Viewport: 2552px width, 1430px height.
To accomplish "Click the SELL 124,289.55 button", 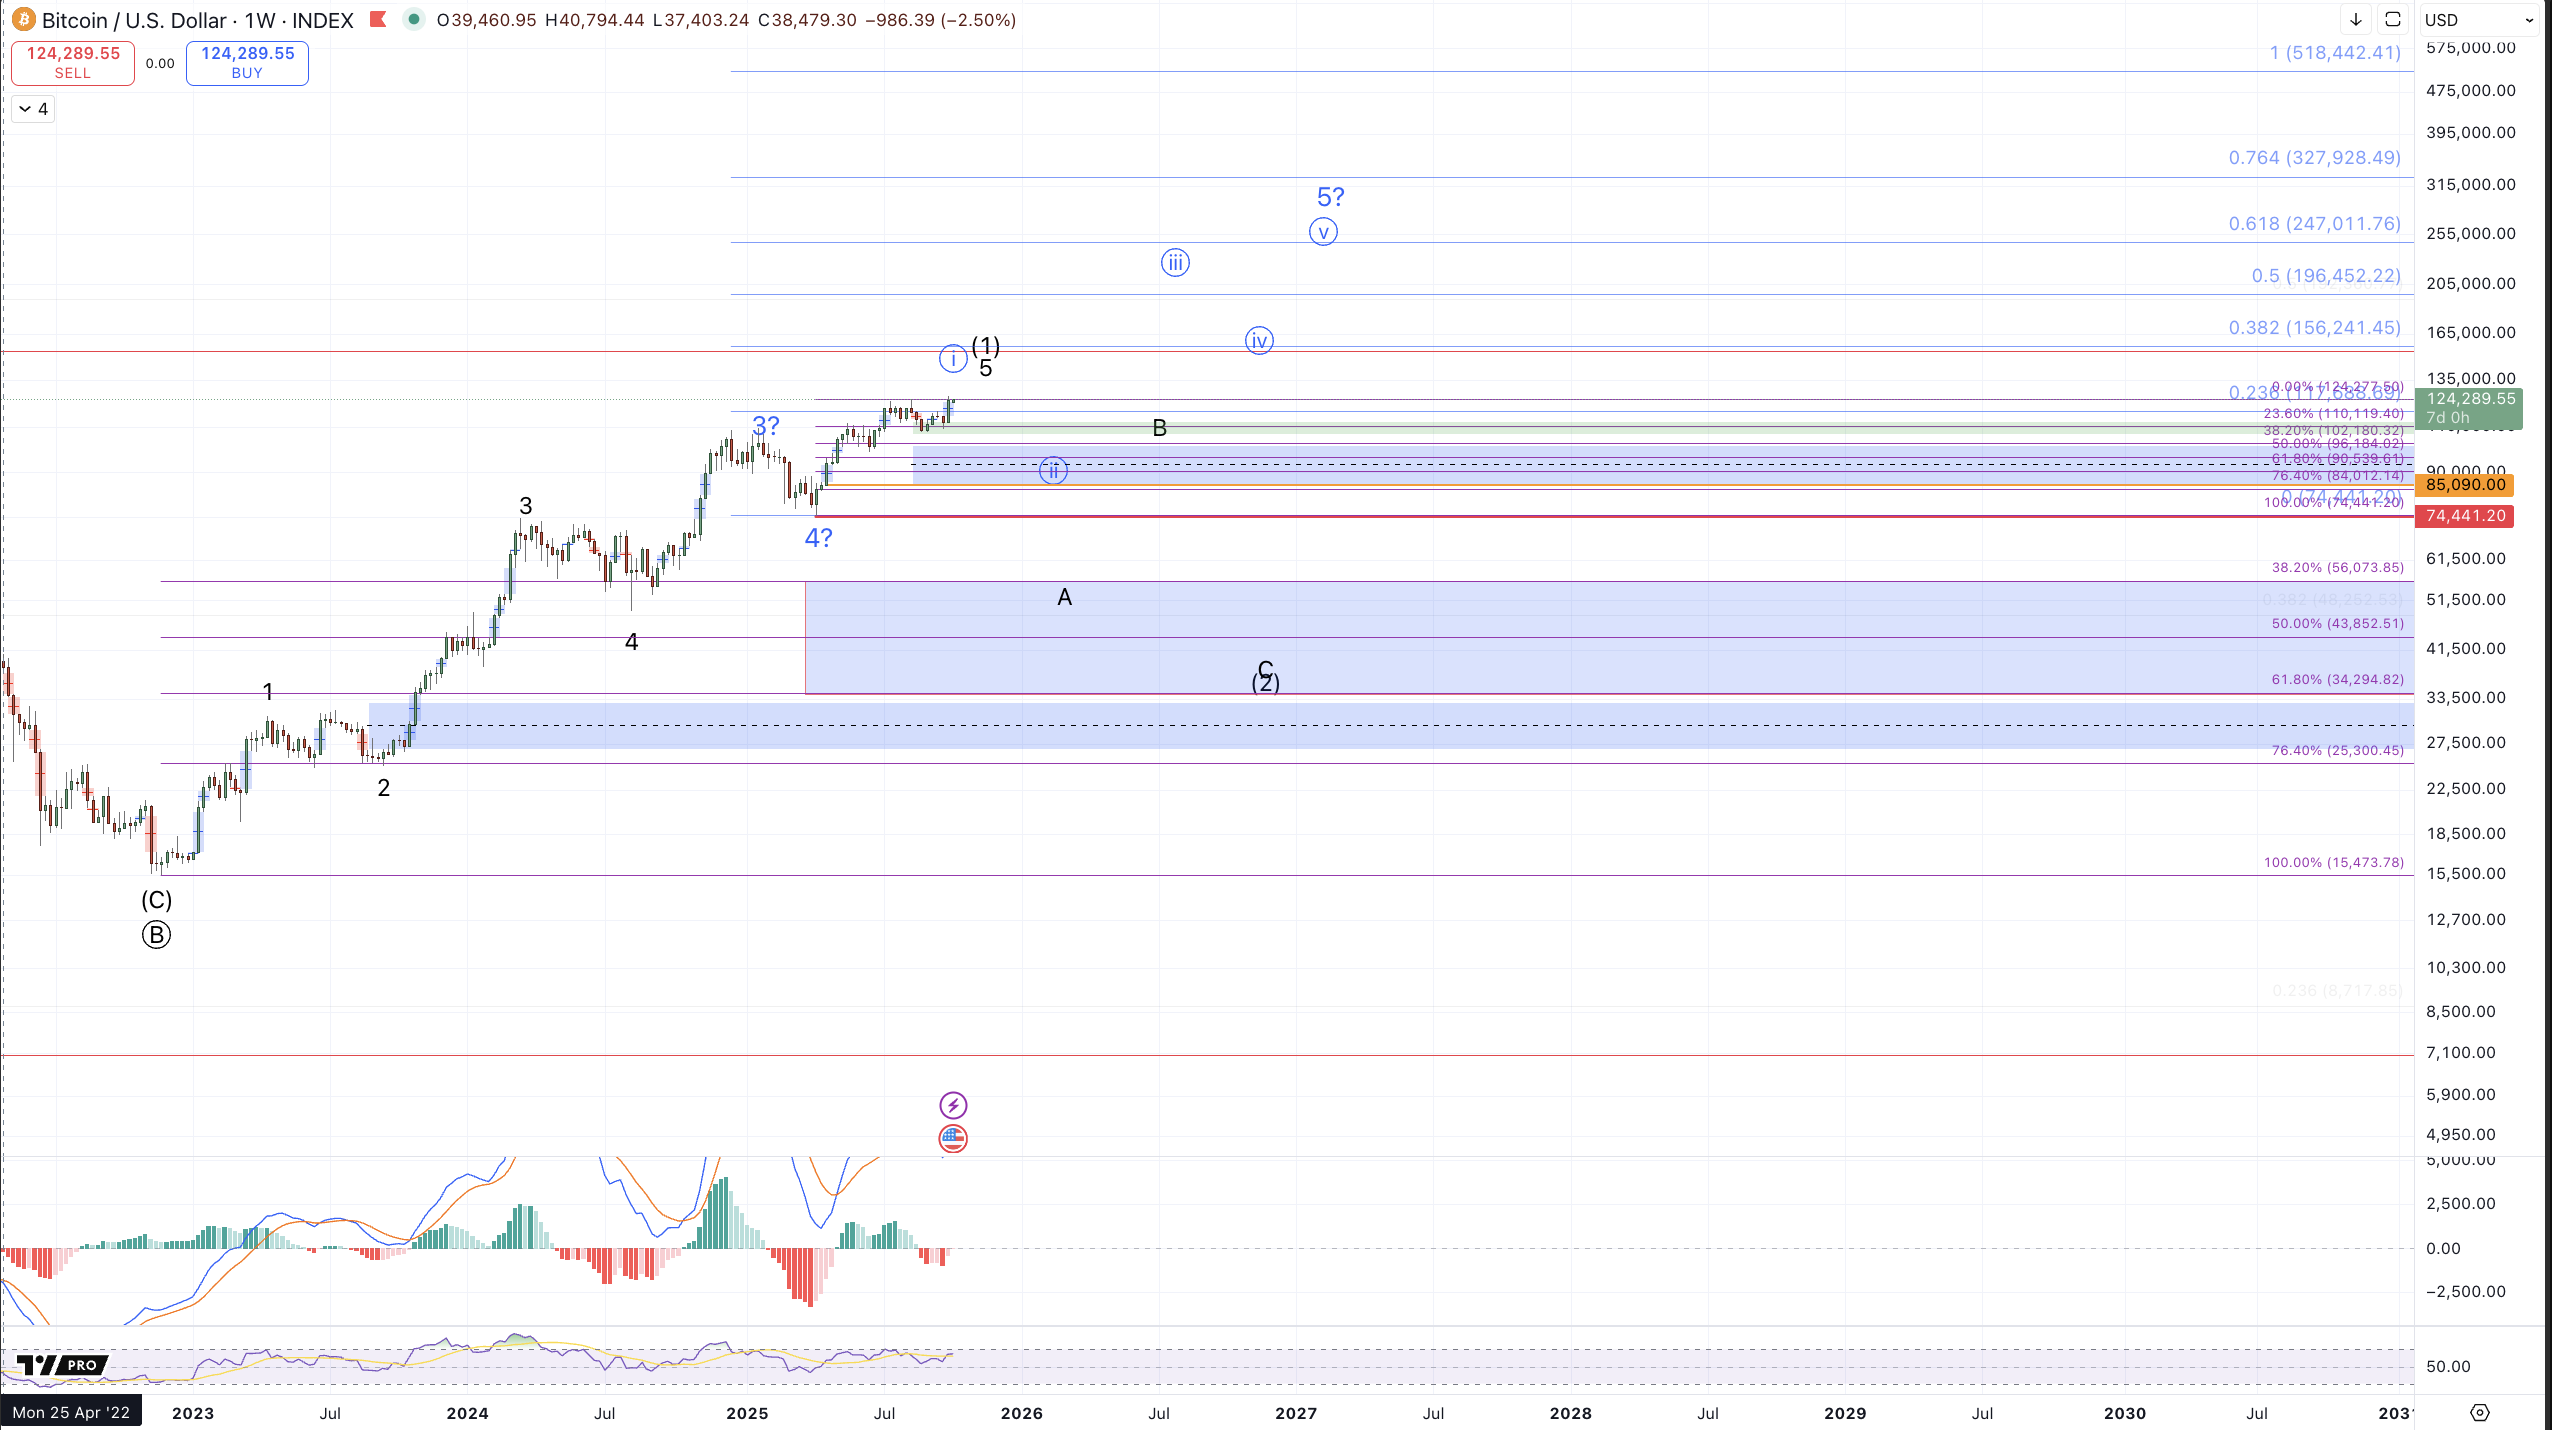I will pos(73,62).
